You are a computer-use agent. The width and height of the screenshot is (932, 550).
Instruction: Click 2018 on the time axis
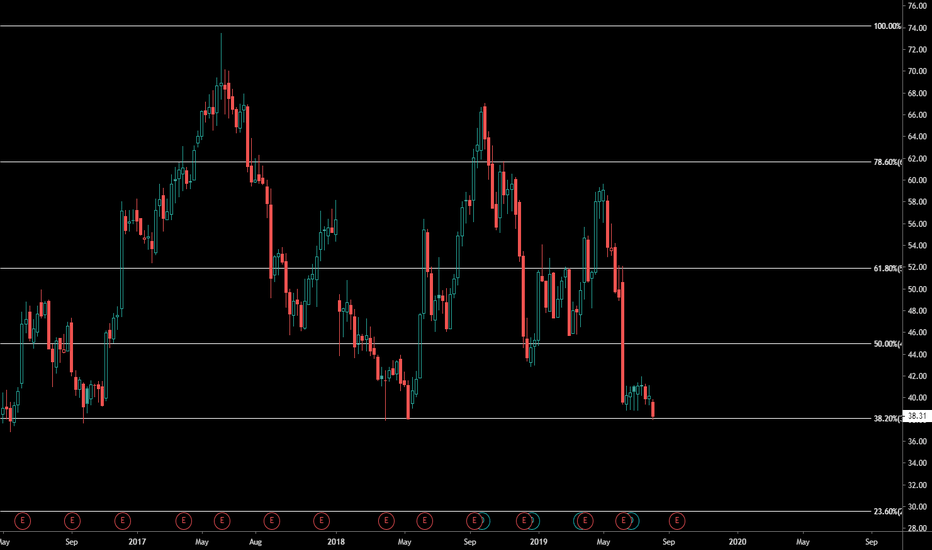point(336,542)
